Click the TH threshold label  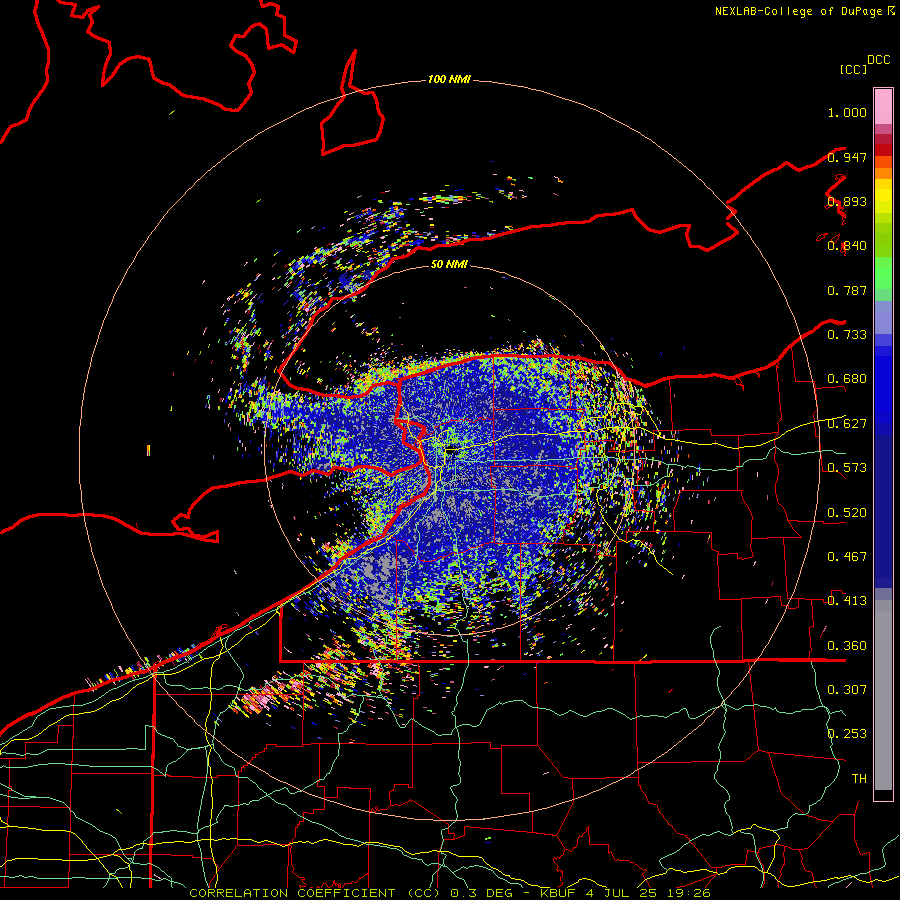[x=859, y=779]
